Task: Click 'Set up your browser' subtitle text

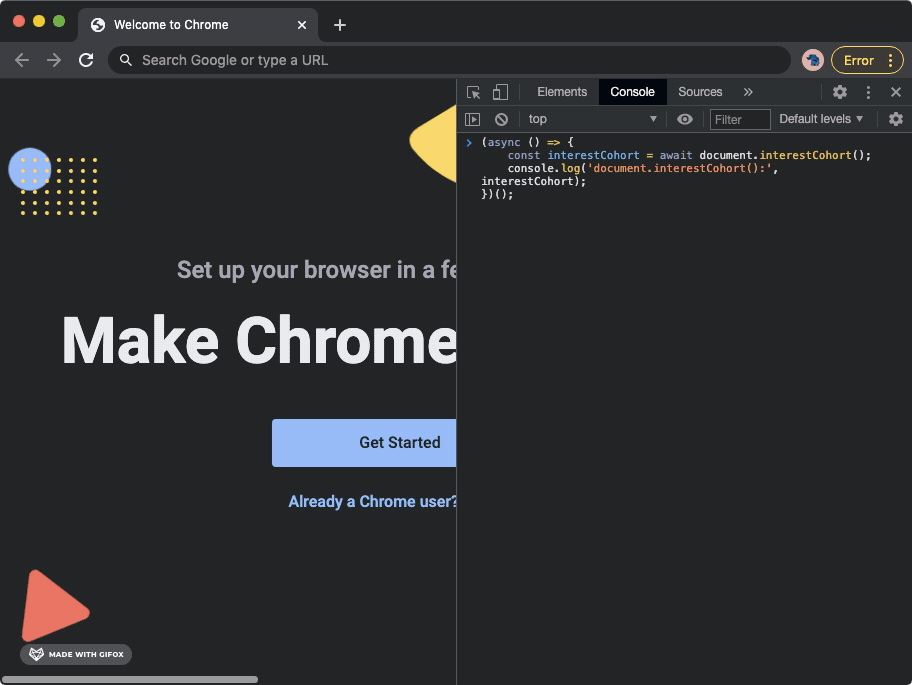Action: pos(316,270)
